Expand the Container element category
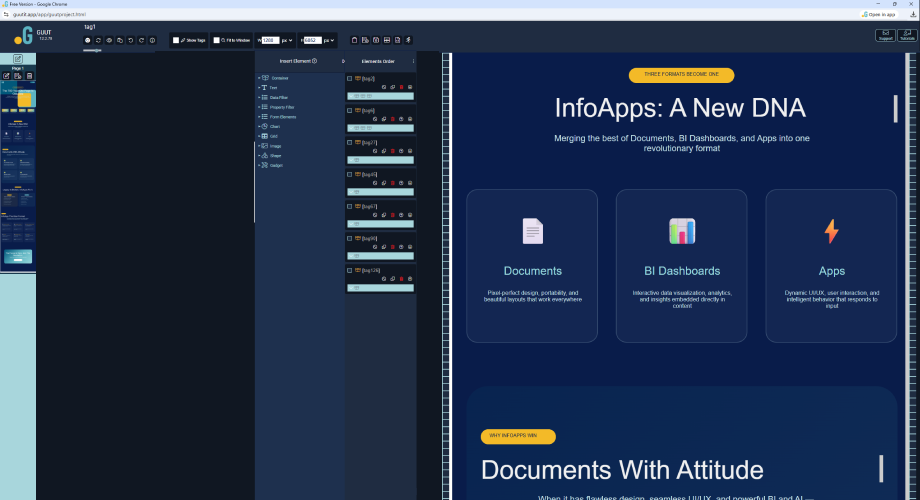This screenshot has width=920, height=500. pyautogui.click(x=258, y=78)
